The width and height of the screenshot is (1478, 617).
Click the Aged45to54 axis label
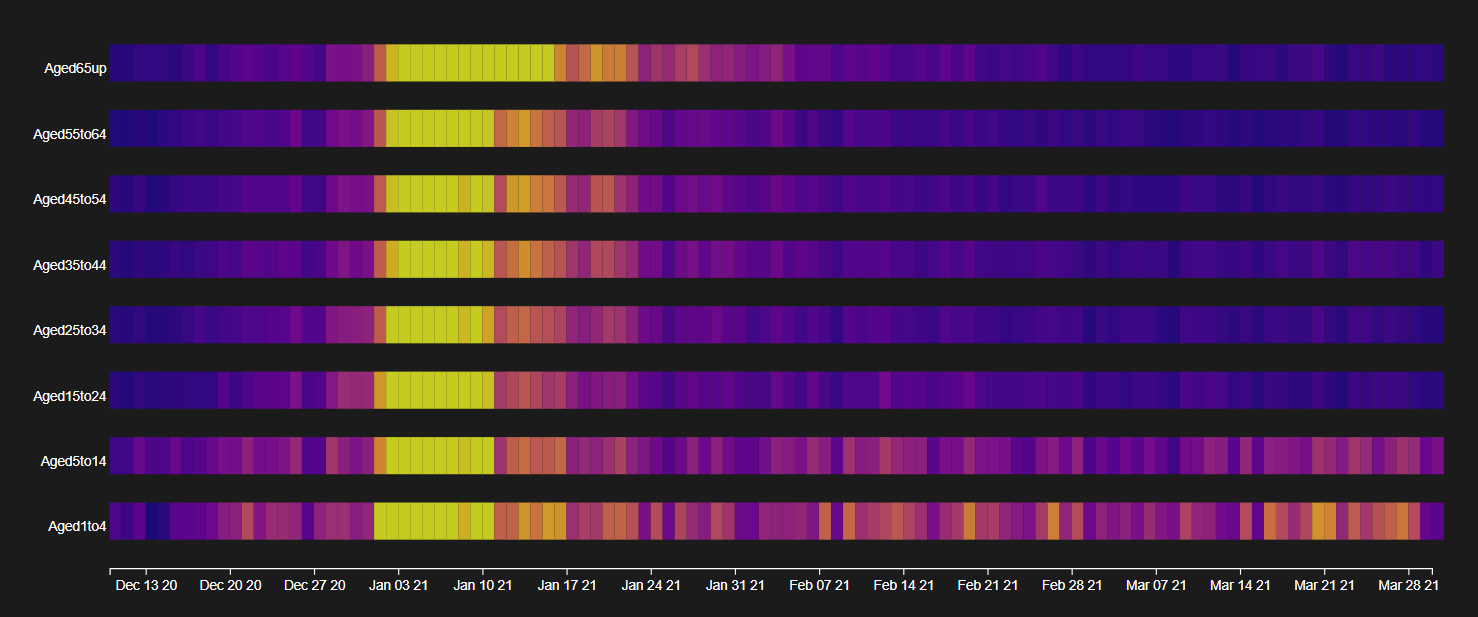[x=70, y=200]
